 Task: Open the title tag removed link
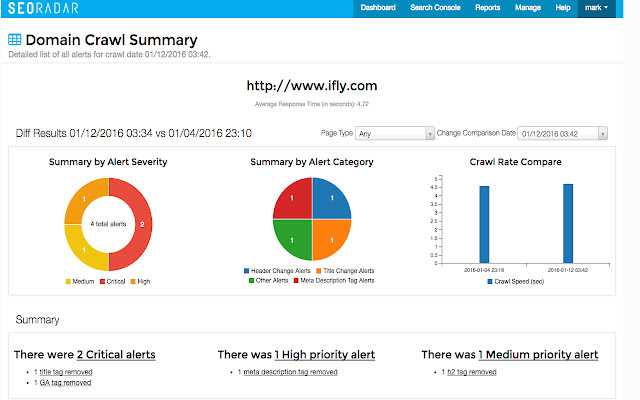click(66, 372)
